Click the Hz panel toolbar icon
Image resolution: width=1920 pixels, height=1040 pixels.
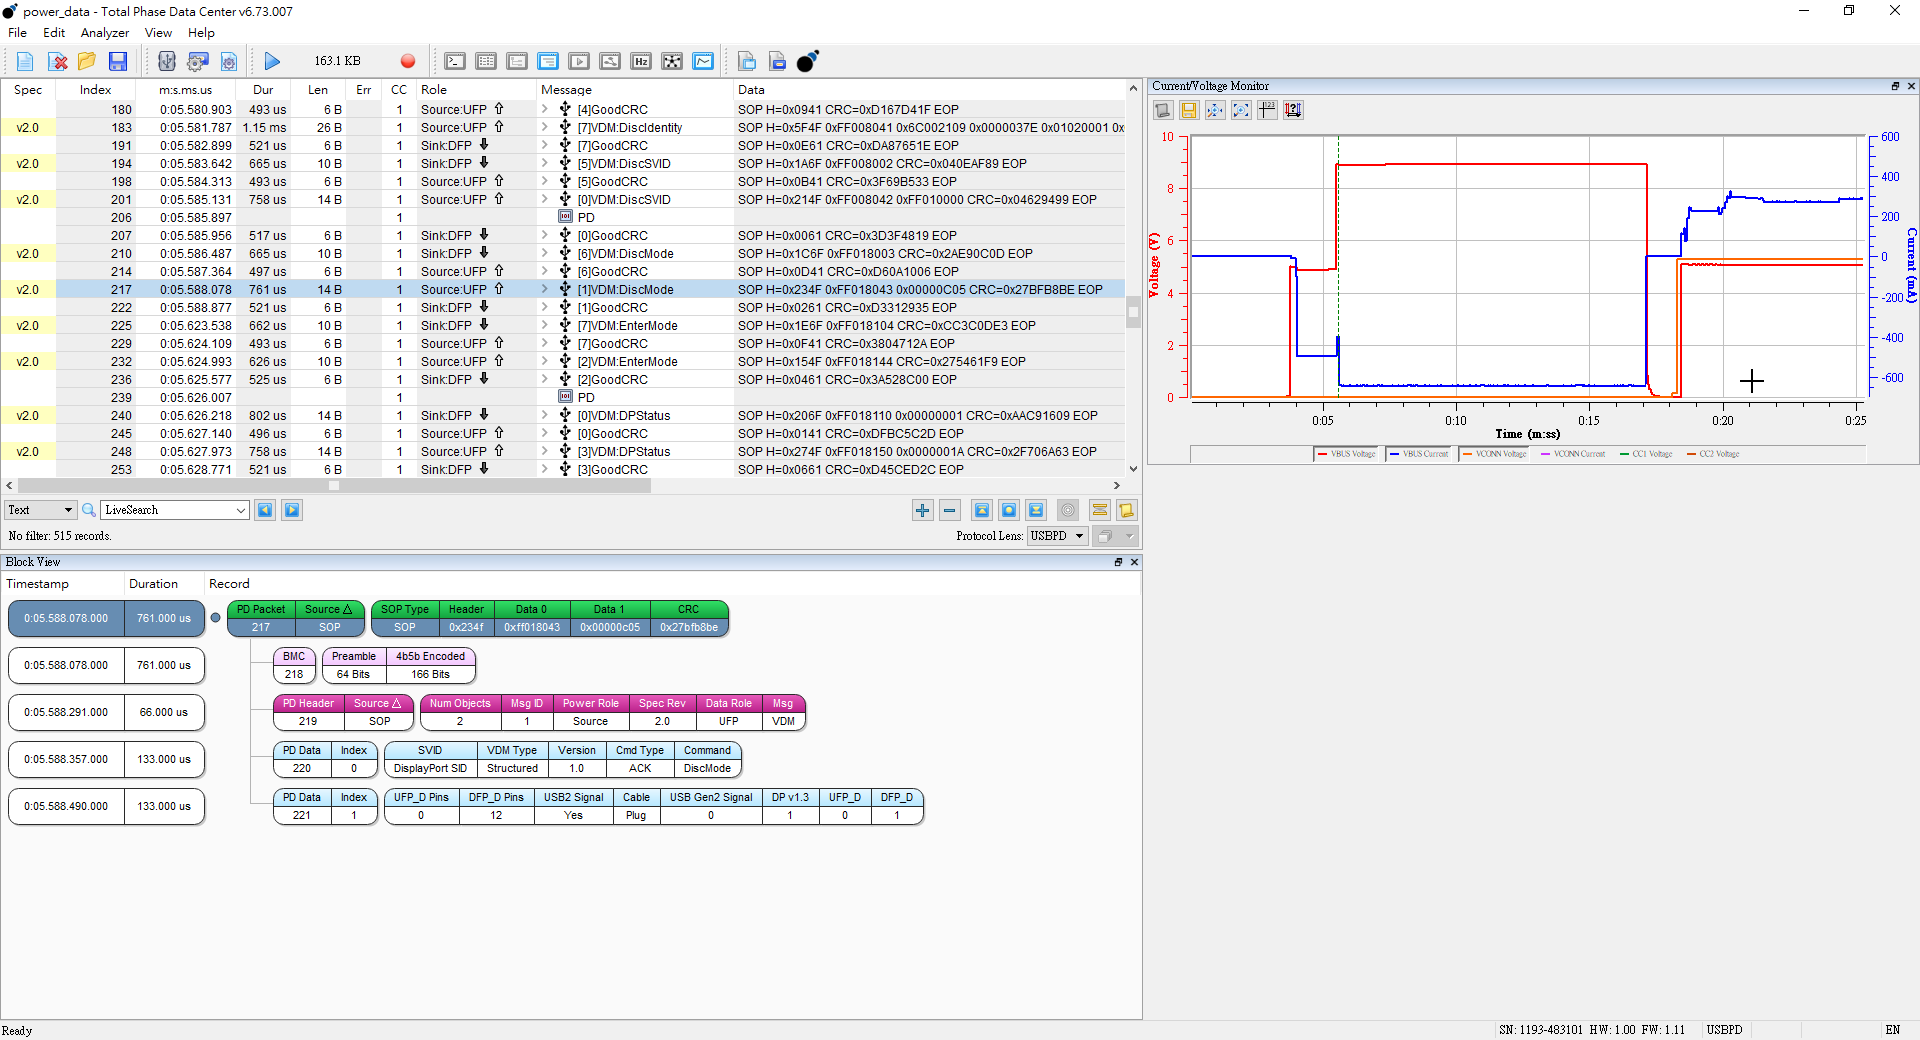pos(641,61)
